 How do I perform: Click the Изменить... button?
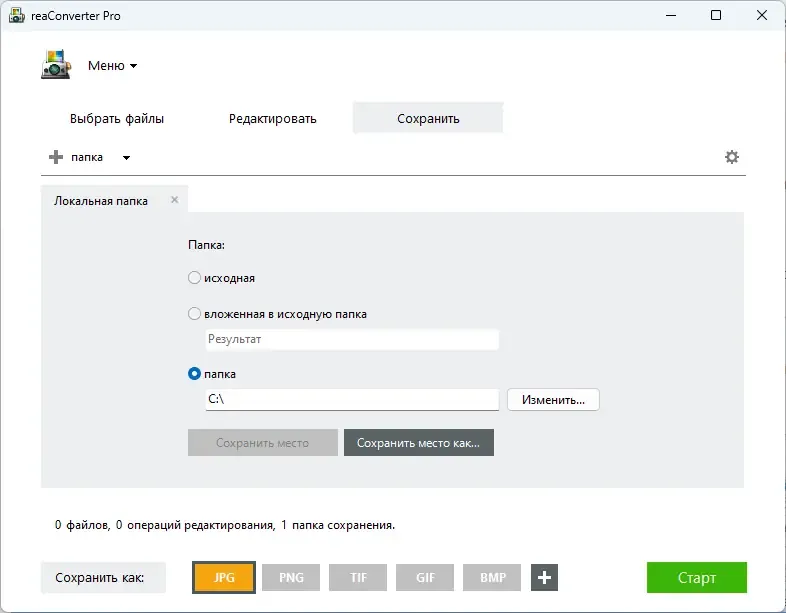pyautogui.click(x=553, y=399)
